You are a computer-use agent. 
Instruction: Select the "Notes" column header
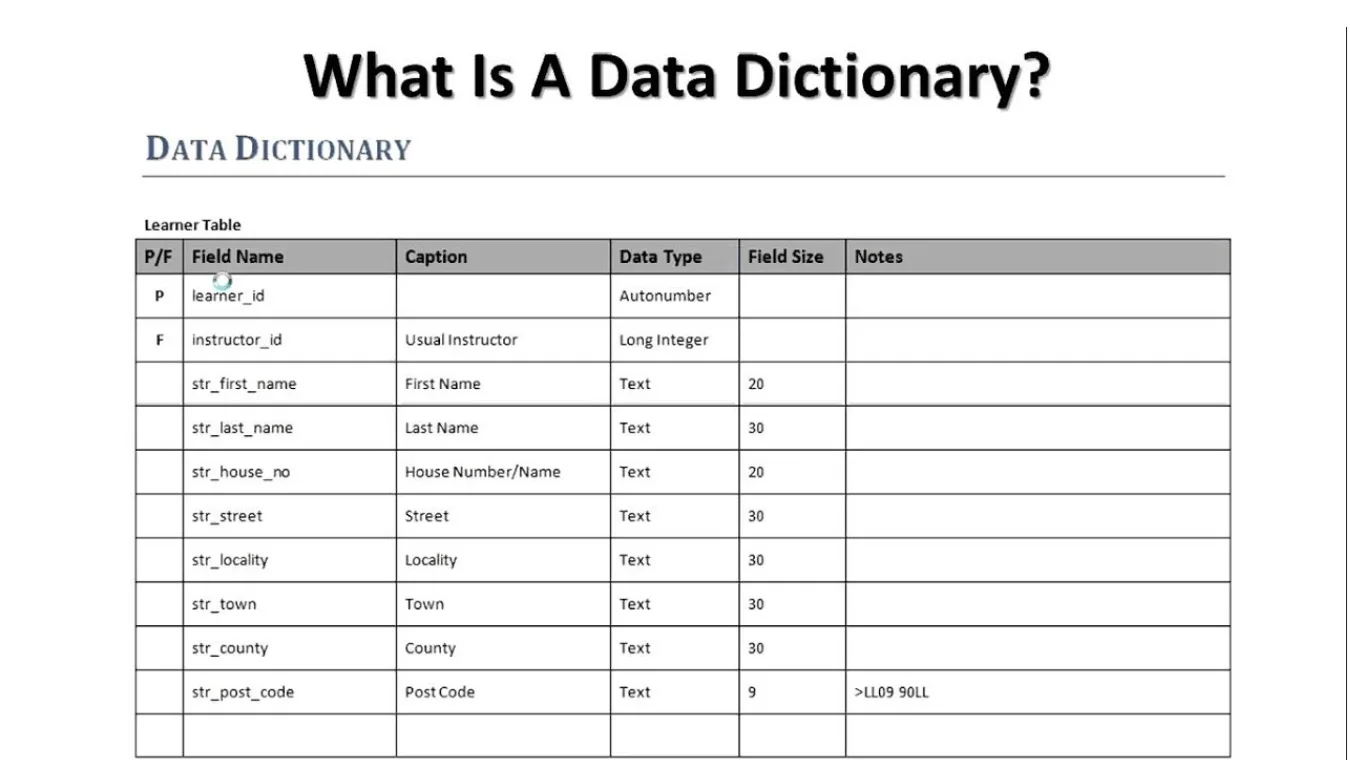pyautogui.click(x=878, y=257)
